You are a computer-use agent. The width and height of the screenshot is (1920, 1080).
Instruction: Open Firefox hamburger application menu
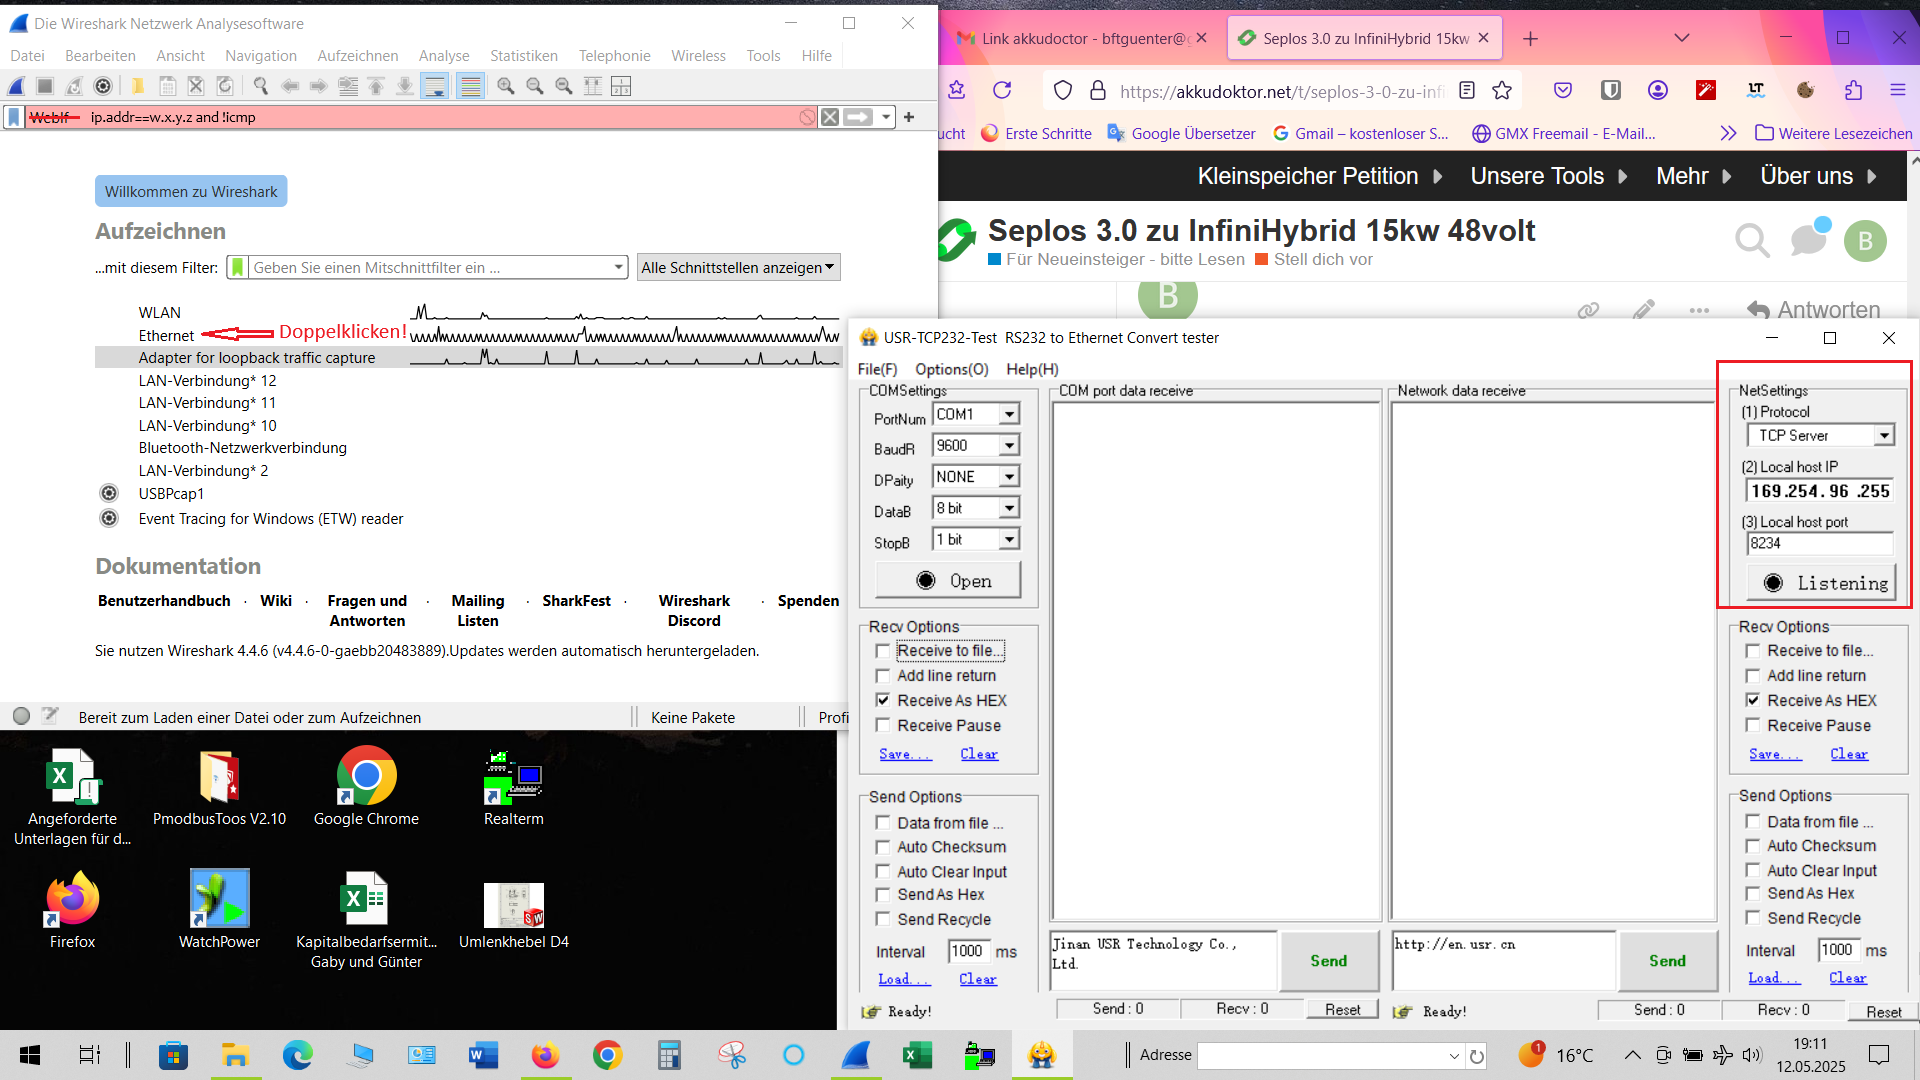[1898, 91]
